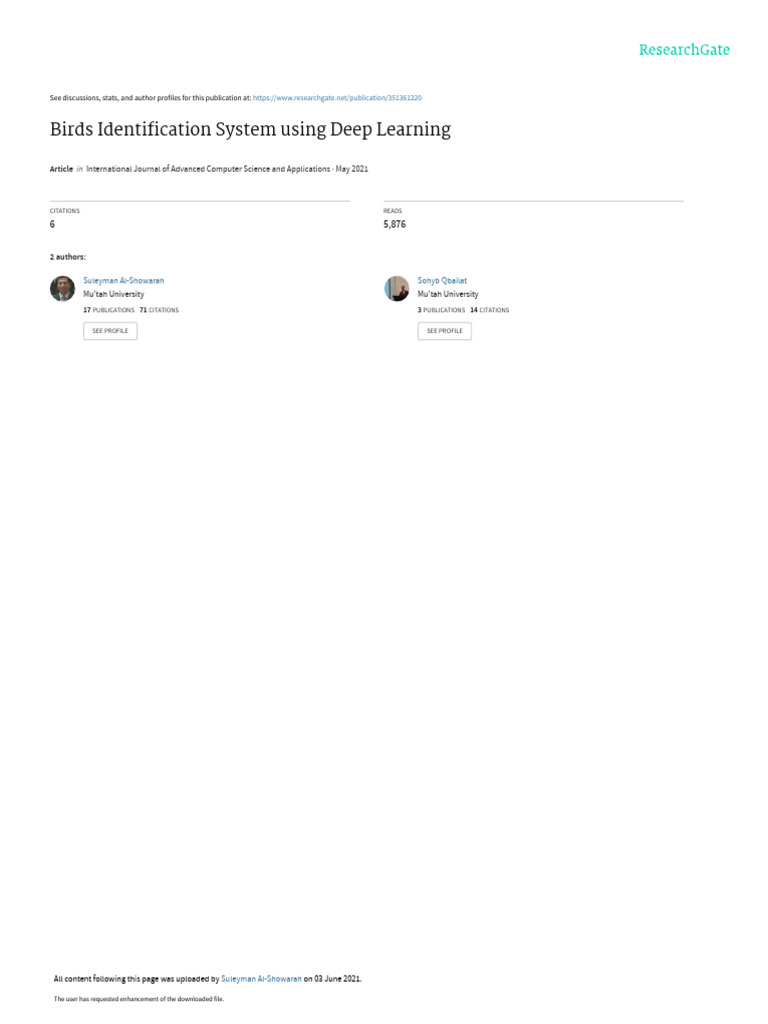Click the citations count 6

click(52, 224)
